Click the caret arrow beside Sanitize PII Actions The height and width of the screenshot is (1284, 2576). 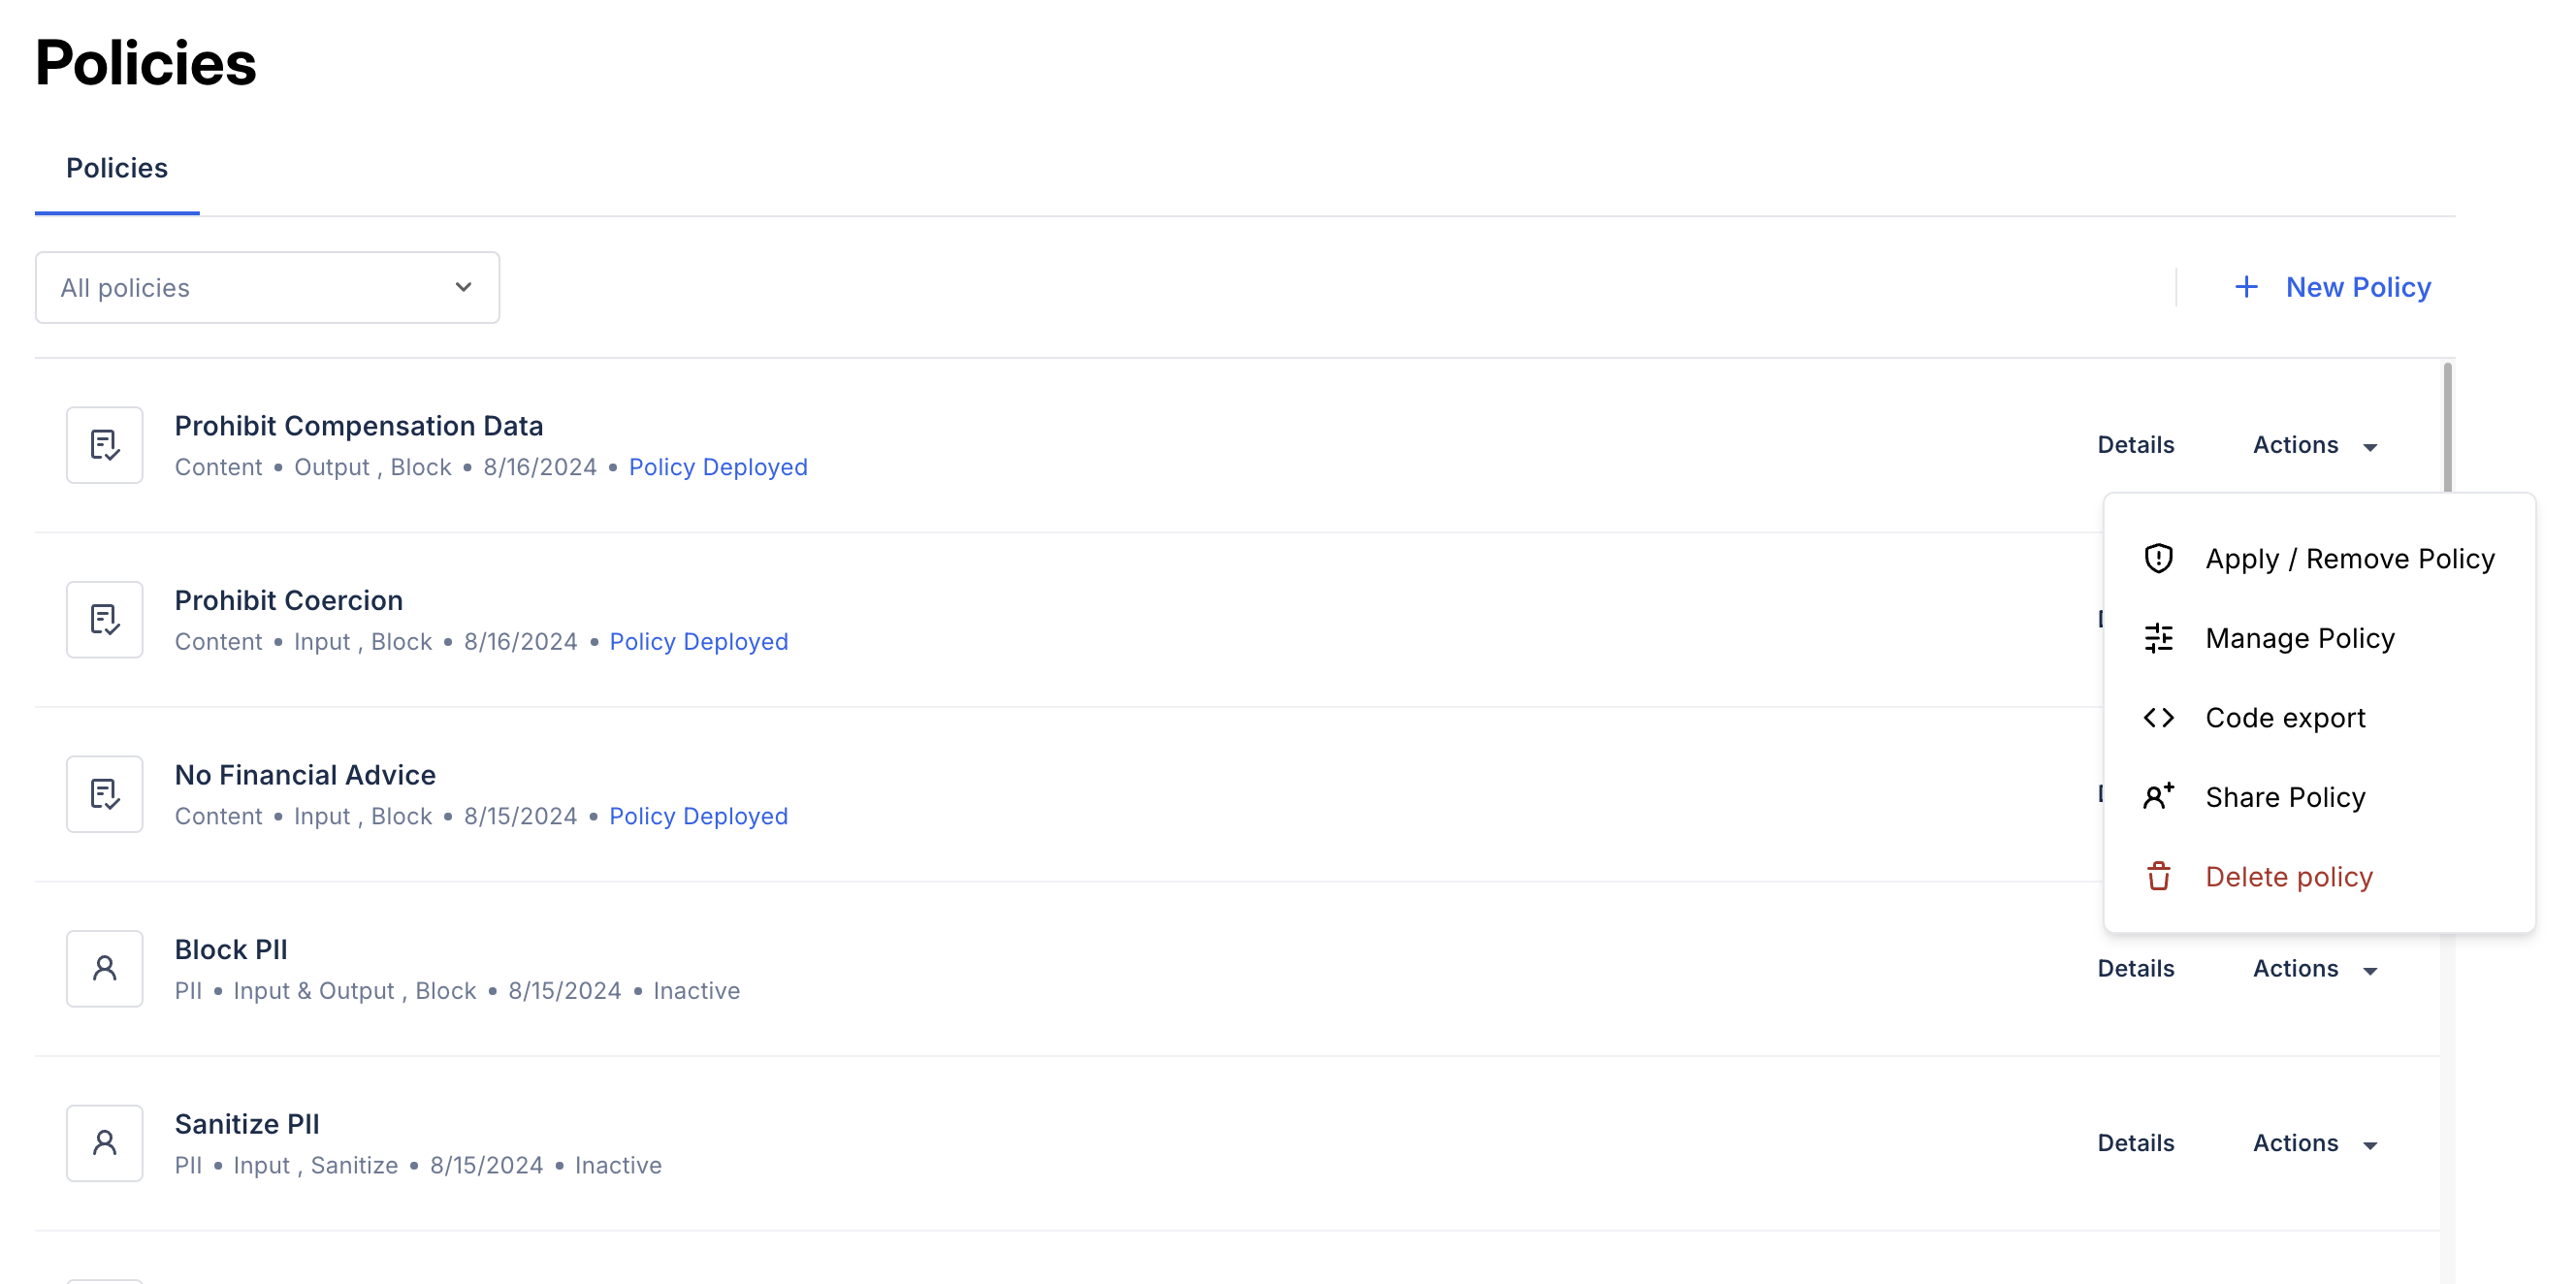(x=2370, y=1146)
